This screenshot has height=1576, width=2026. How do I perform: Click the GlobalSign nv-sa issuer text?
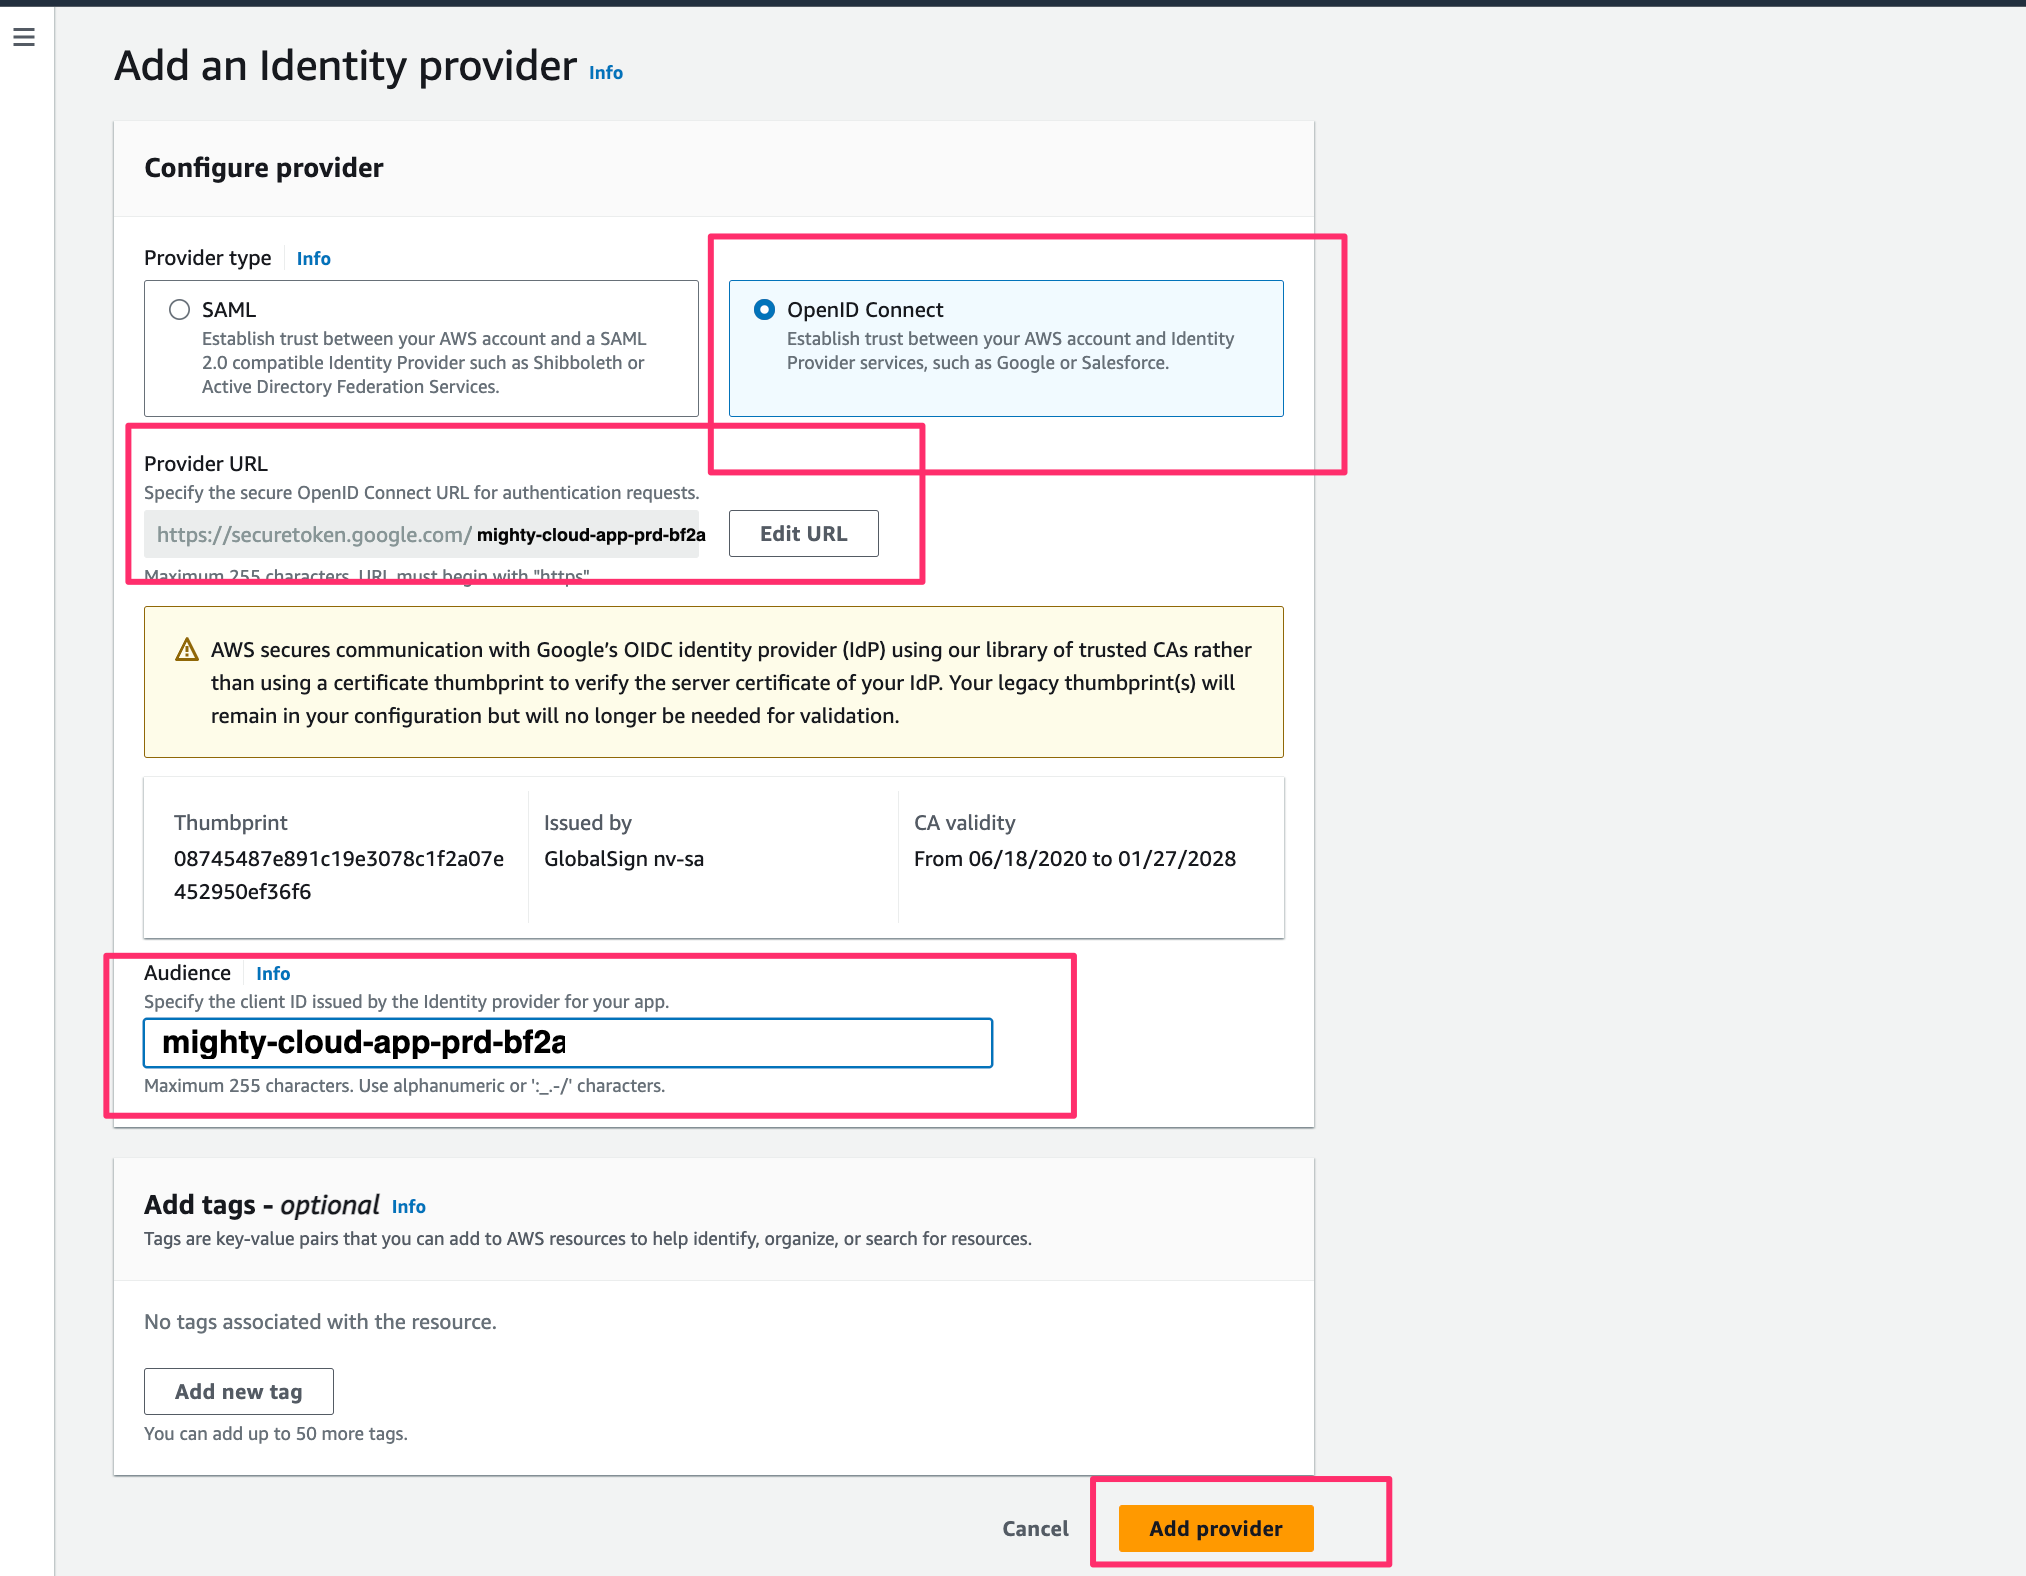[x=624, y=858]
